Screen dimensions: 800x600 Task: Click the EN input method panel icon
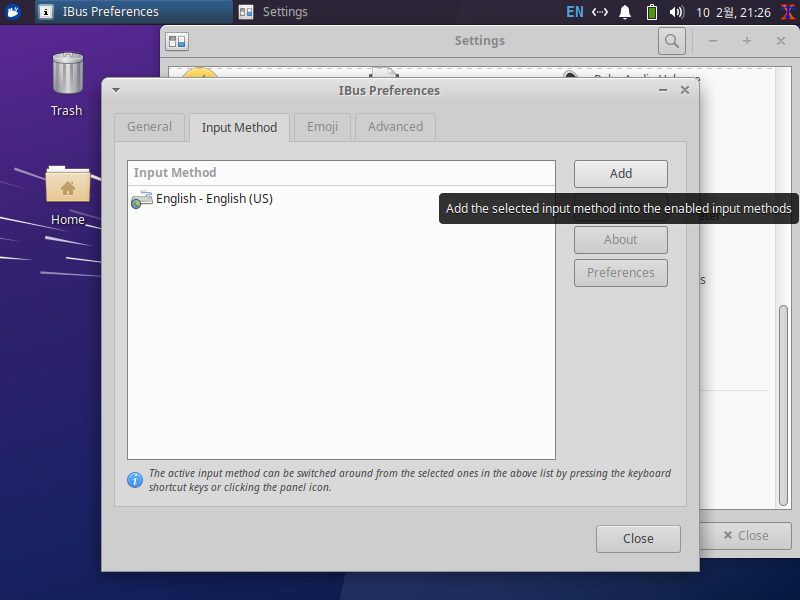(x=574, y=12)
